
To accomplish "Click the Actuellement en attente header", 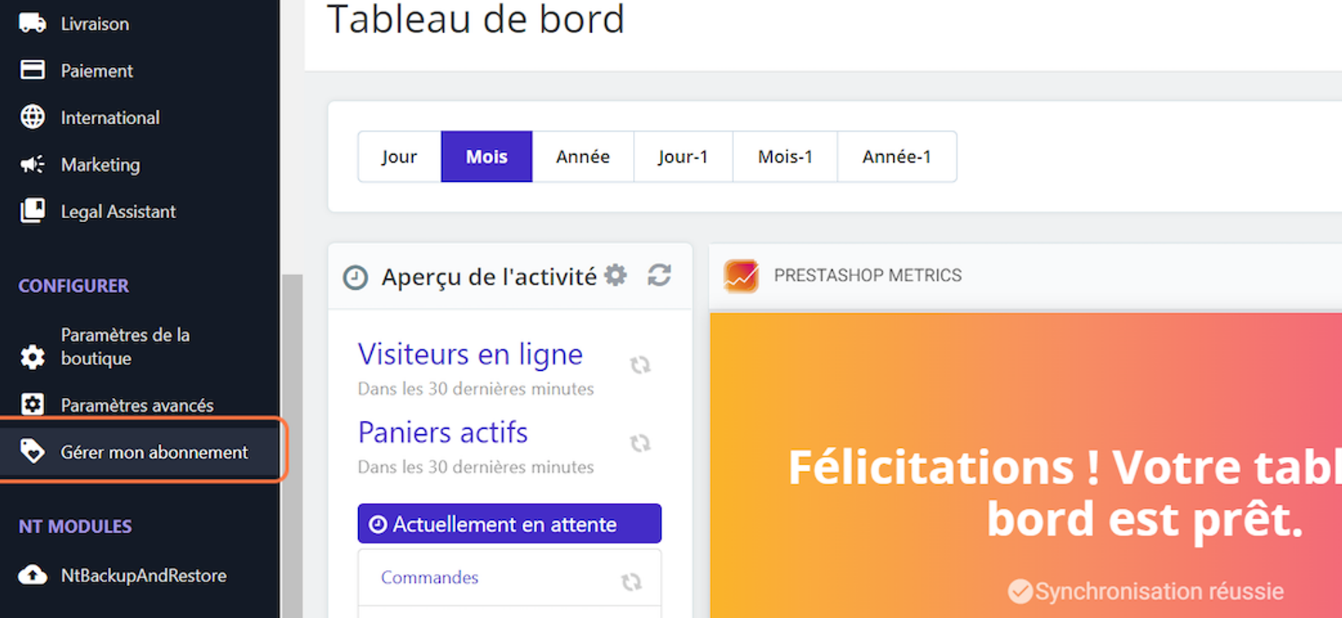I will point(509,524).
